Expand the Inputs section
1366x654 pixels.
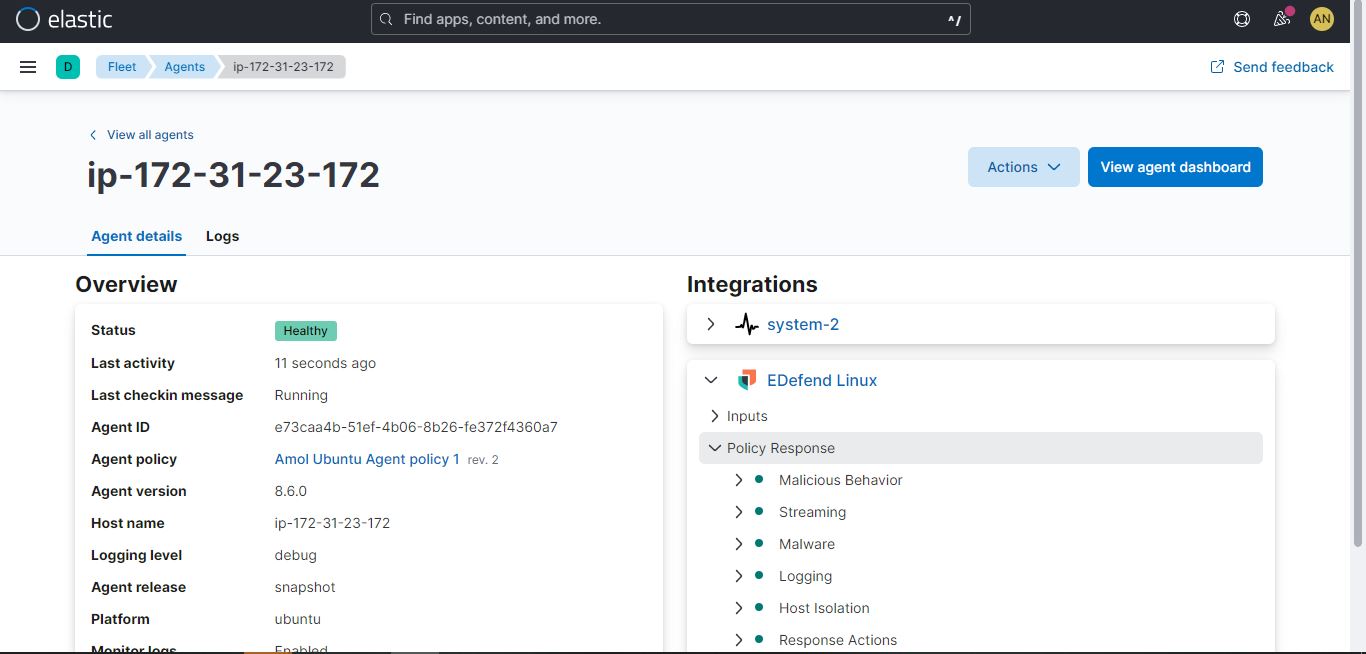[x=714, y=416]
